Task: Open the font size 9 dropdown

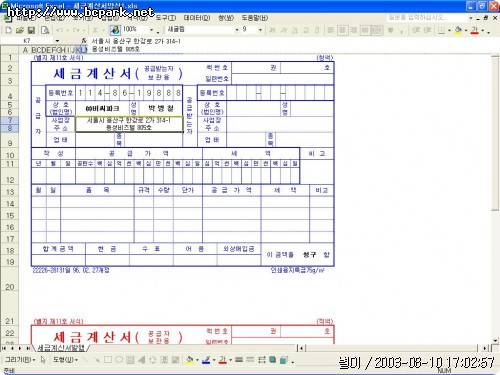Action: [x=260, y=30]
